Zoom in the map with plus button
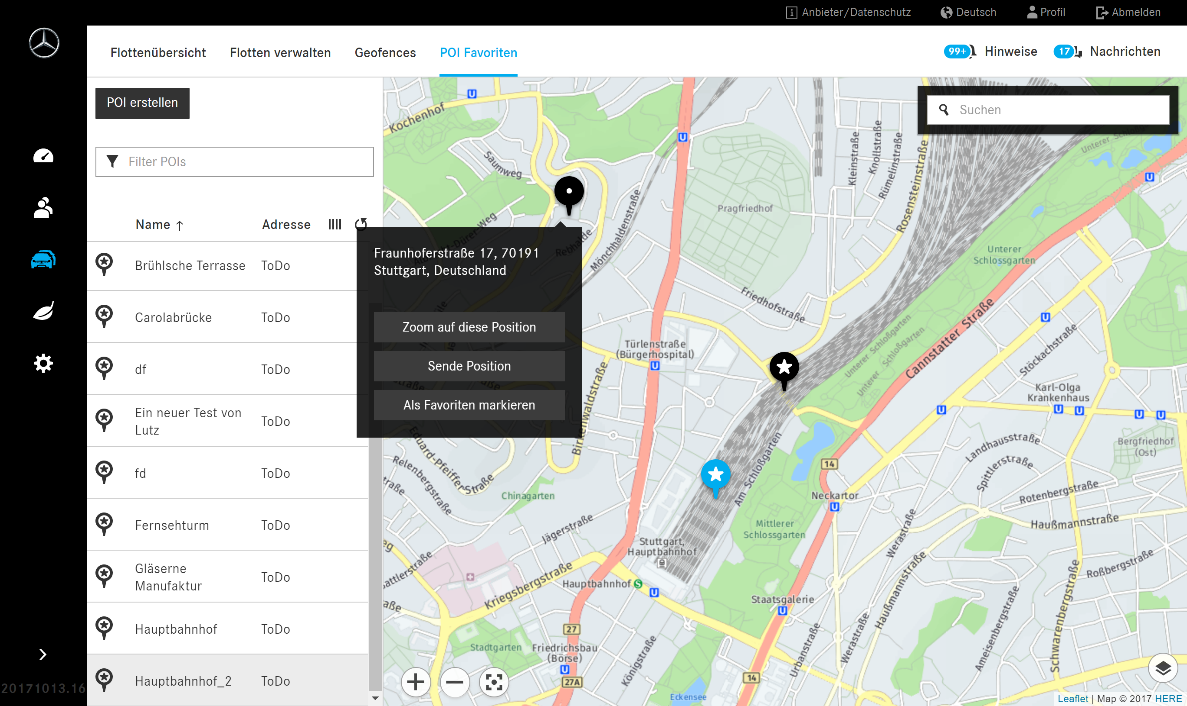This screenshot has height=706, width=1187. (416, 683)
